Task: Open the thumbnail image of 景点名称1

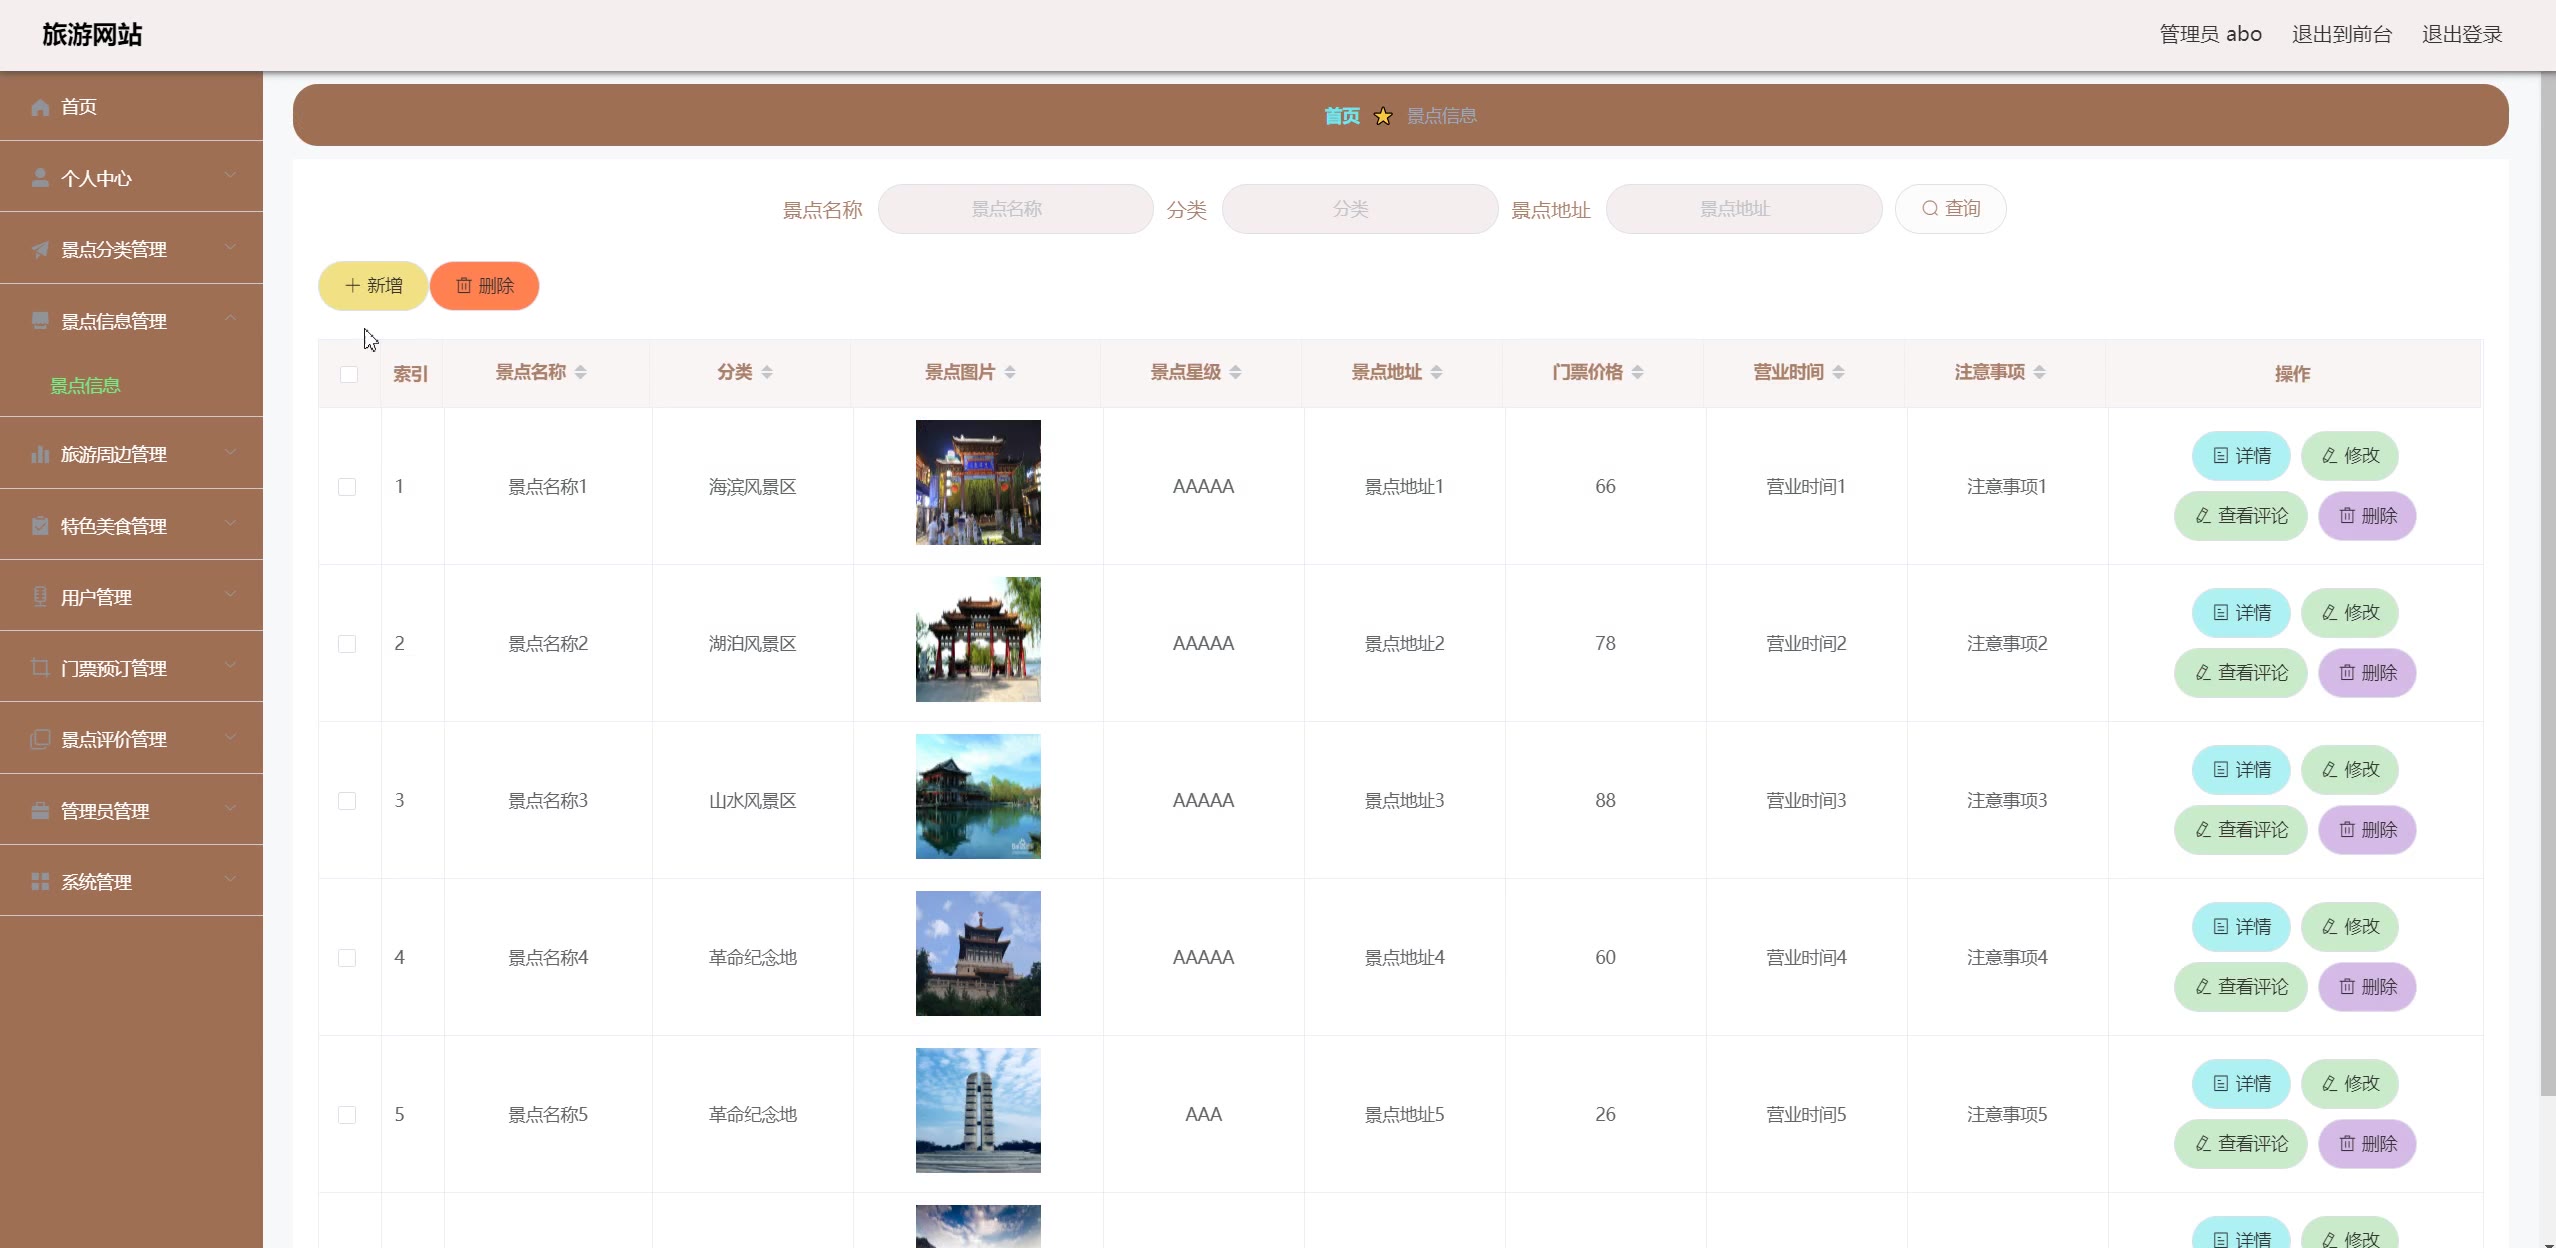Action: (x=978, y=482)
